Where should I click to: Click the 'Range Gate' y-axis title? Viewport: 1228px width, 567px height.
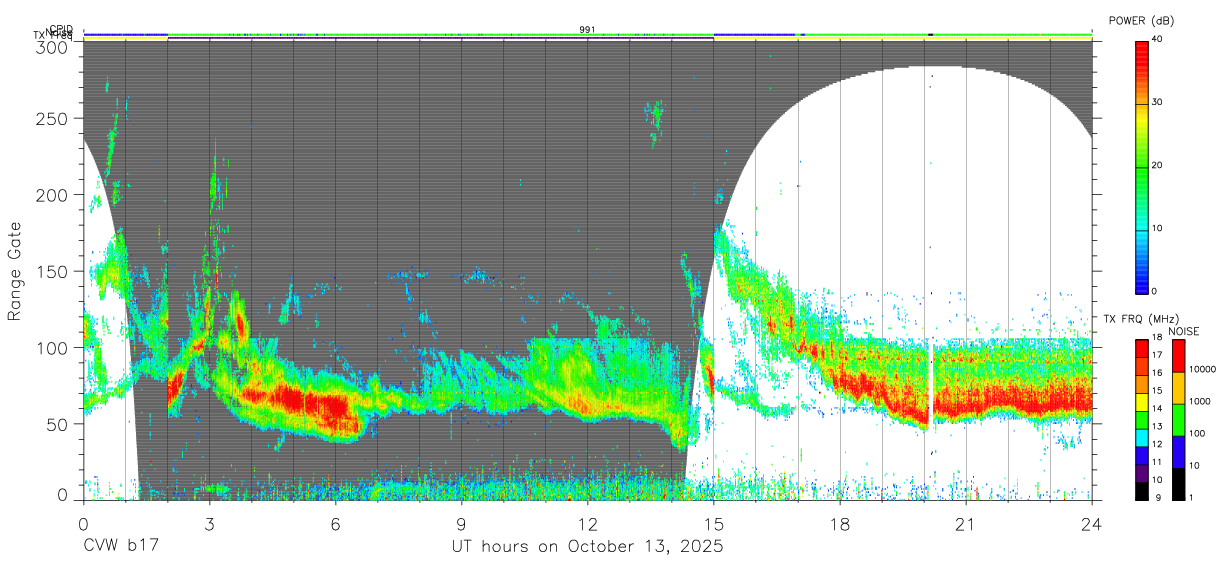click(15, 271)
